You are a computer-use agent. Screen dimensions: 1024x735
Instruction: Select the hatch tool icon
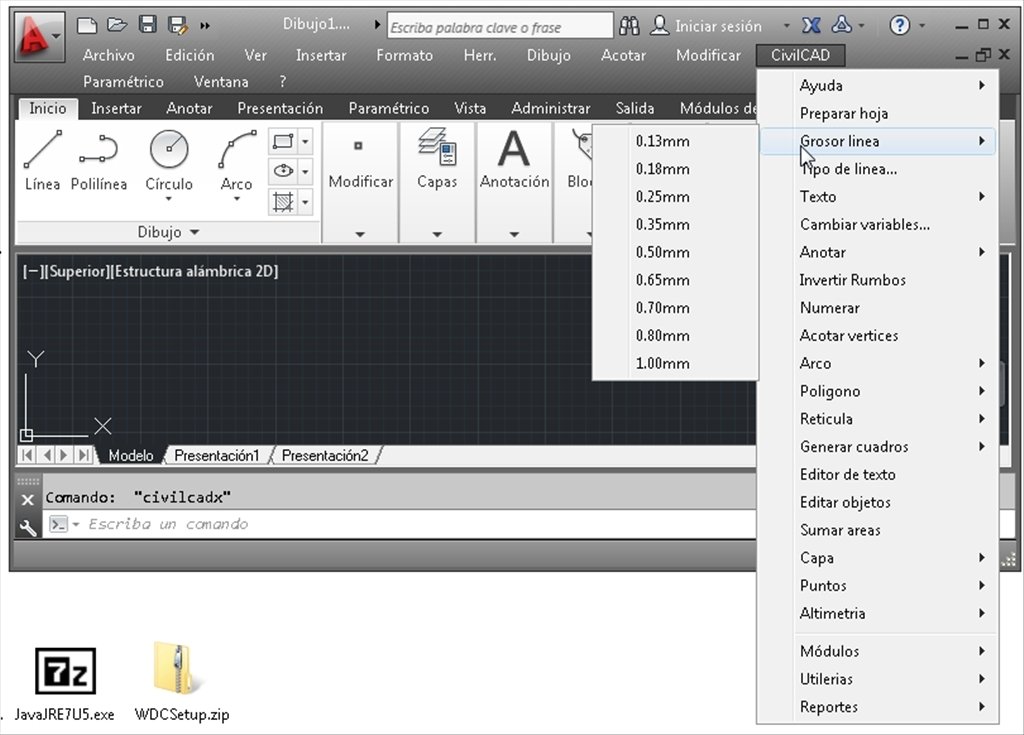(283, 202)
